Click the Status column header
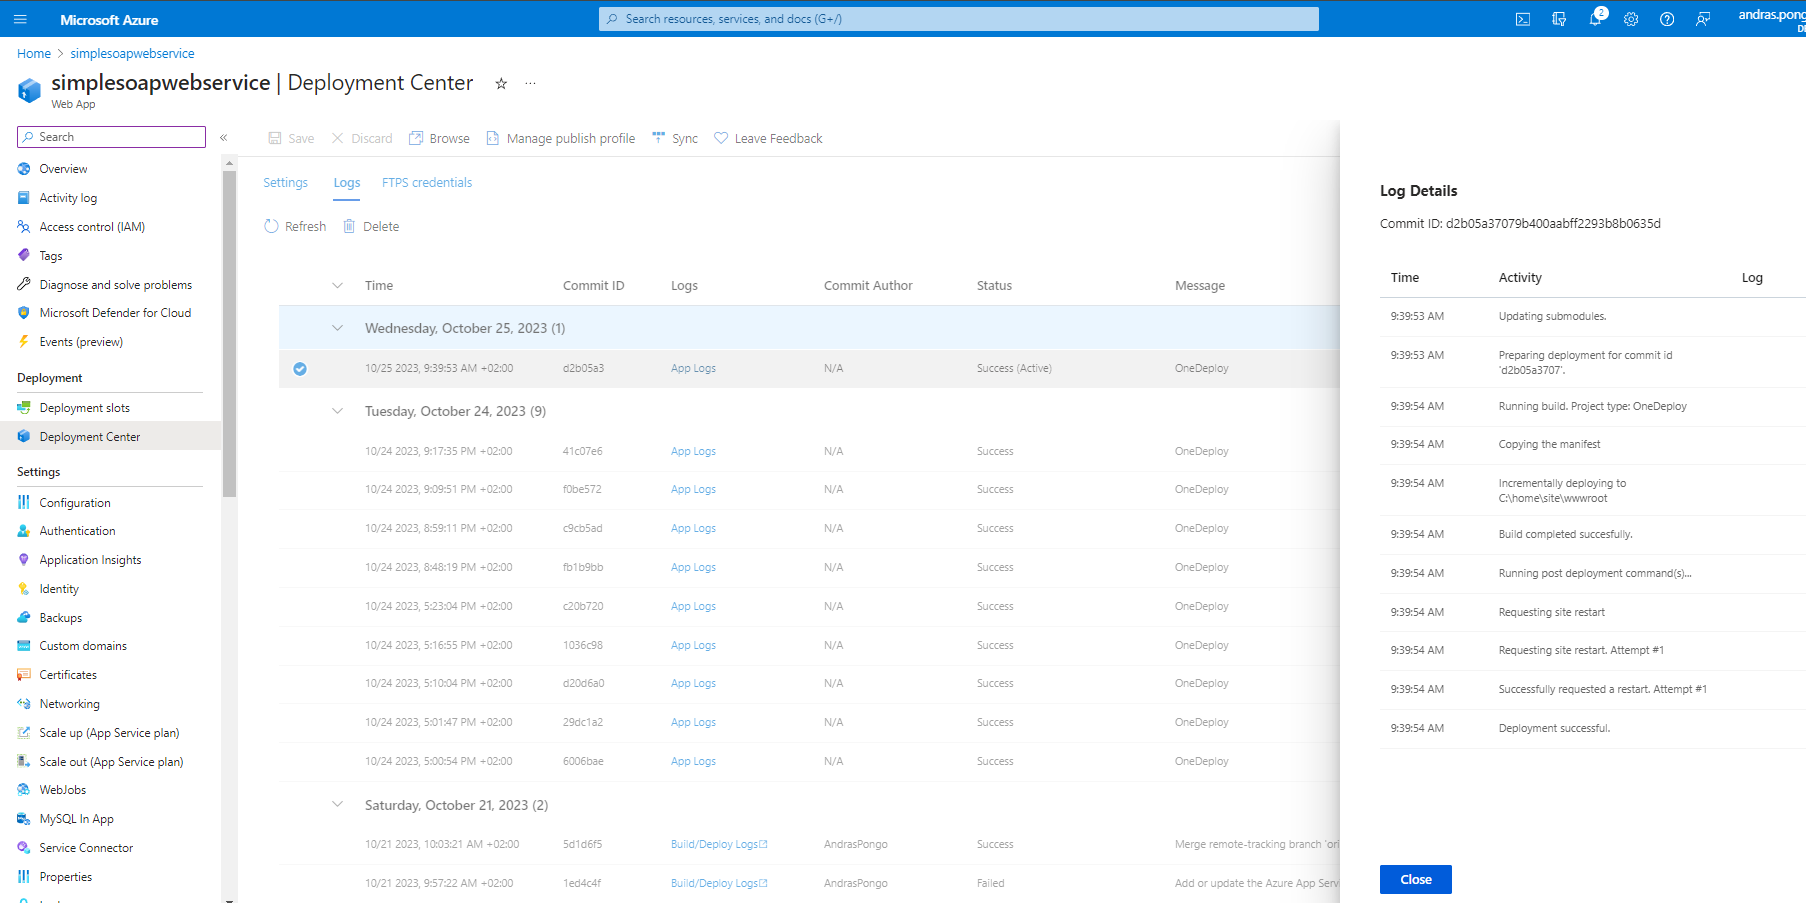 (x=994, y=286)
